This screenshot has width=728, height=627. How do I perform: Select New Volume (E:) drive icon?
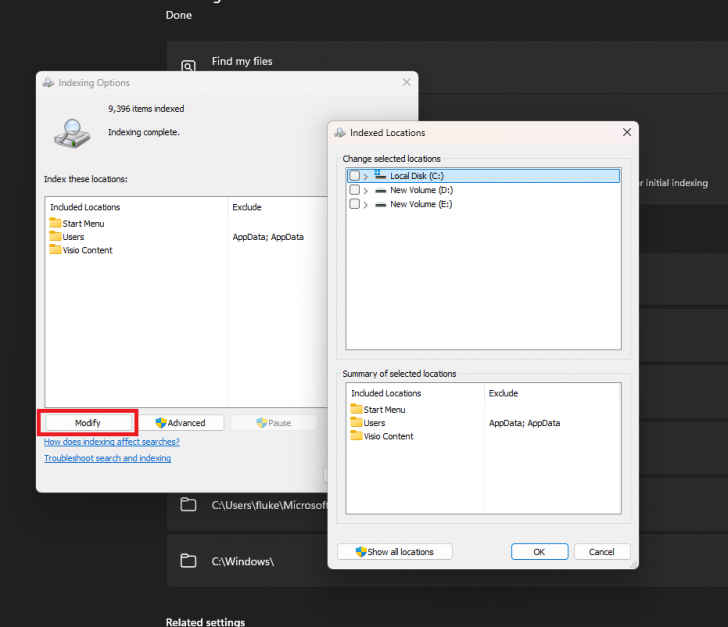381,204
